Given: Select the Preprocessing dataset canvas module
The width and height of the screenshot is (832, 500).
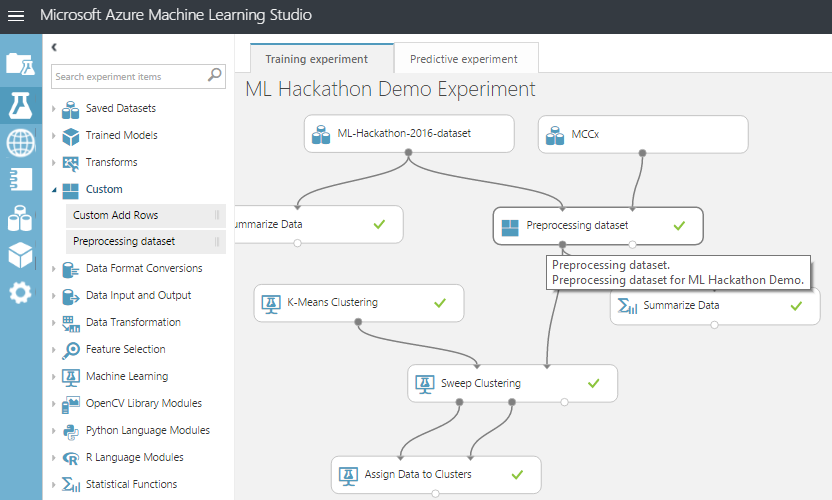Looking at the screenshot, I should (x=598, y=226).
